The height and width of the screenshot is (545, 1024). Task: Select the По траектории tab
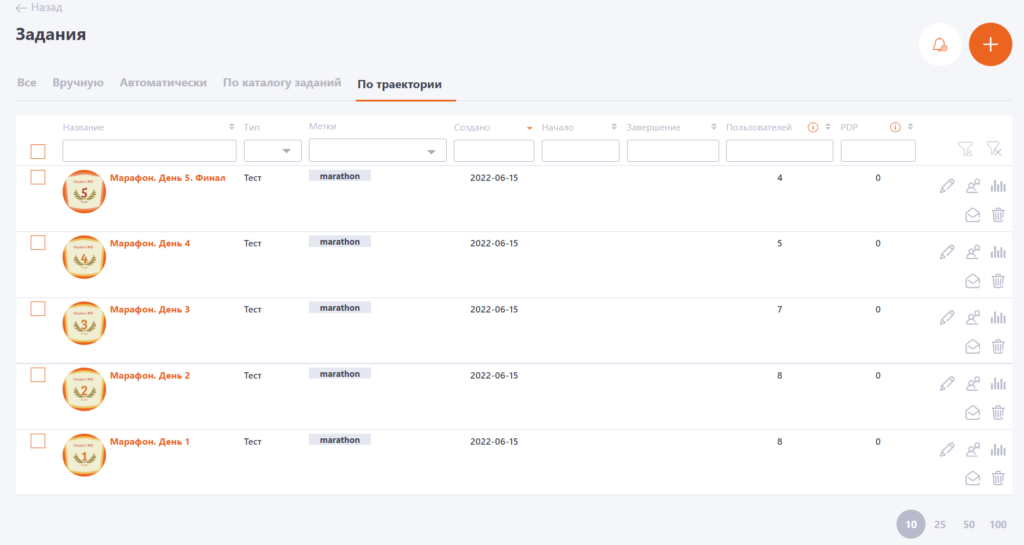tap(399, 84)
